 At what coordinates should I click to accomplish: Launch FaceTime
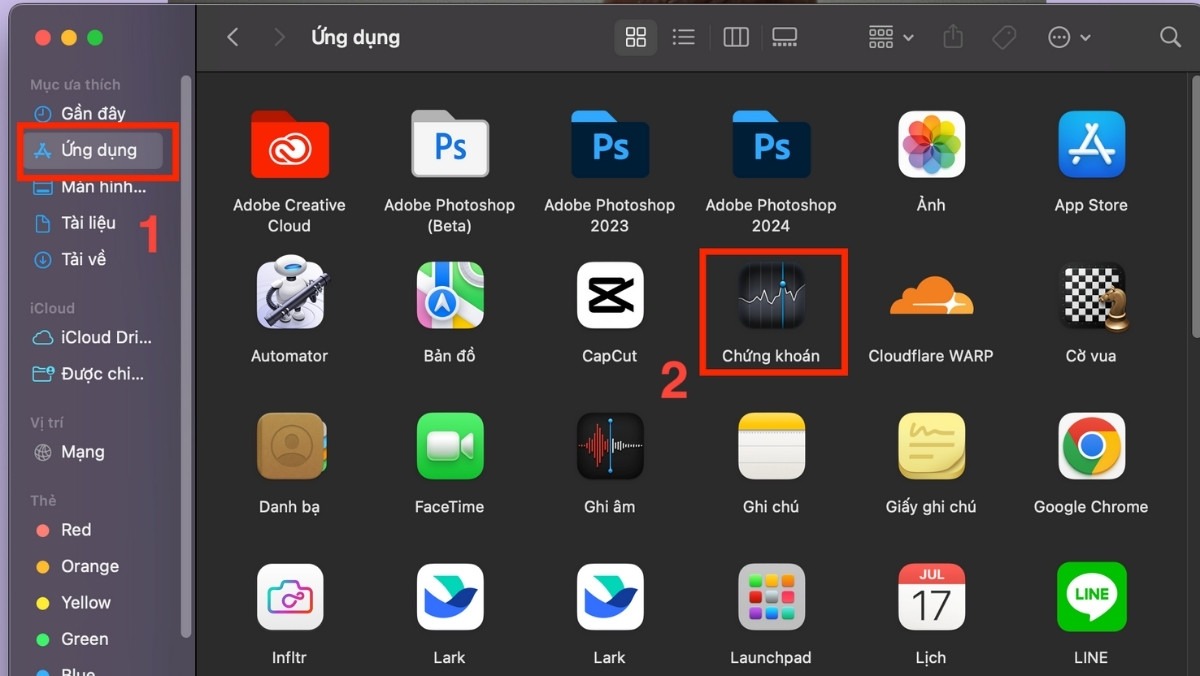pos(450,446)
